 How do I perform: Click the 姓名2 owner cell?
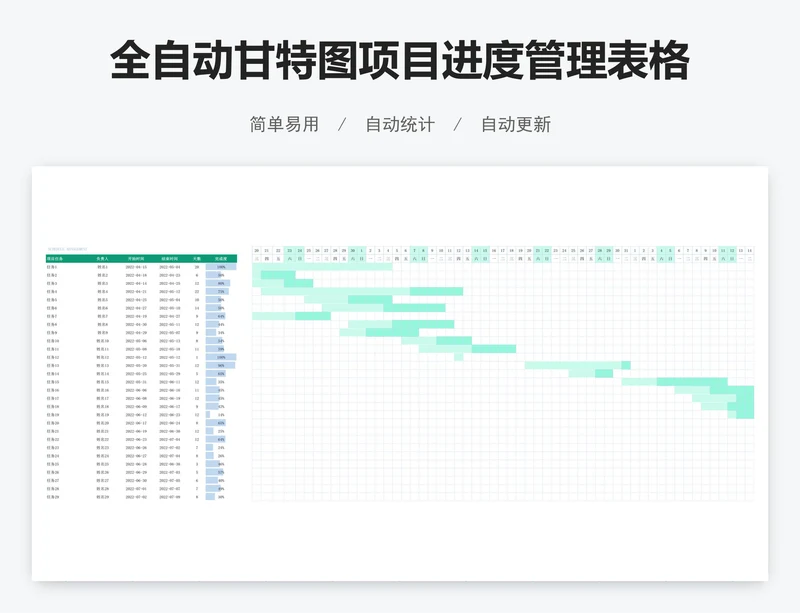[x=103, y=275]
